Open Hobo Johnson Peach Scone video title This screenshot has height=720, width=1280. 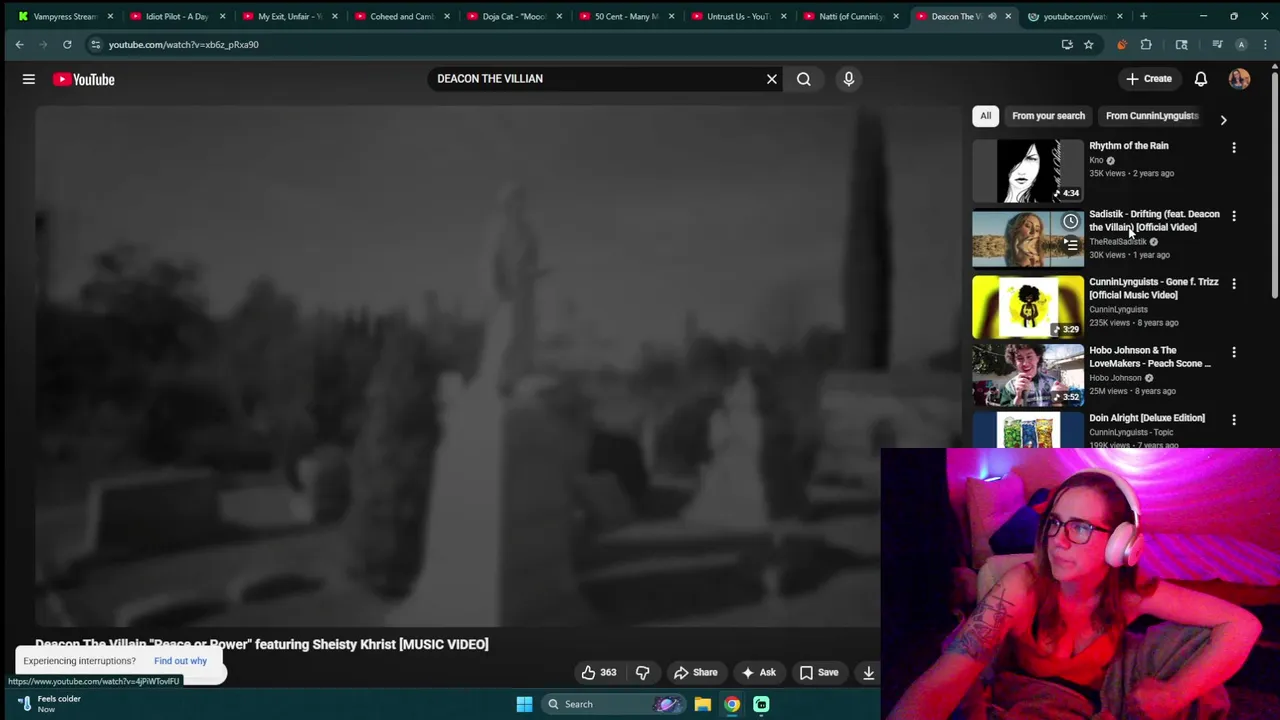tap(1150, 357)
